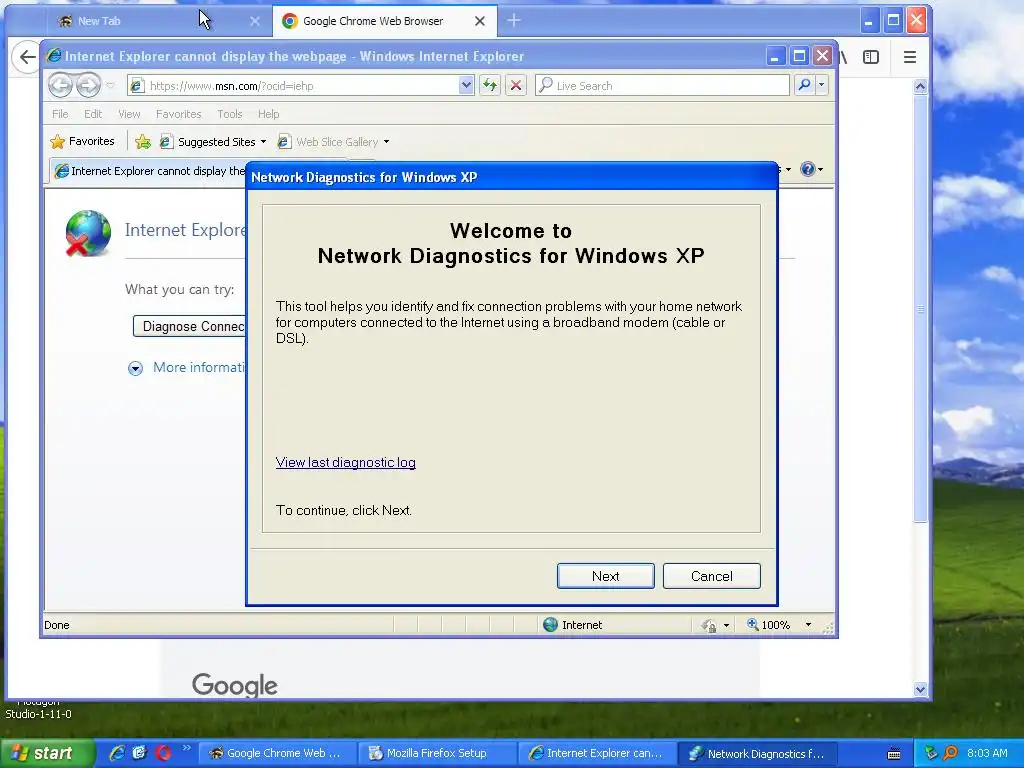Viewport: 1024px width, 768px height.
Task: Click the red Stop icon in Internet Explorer
Action: point(516,86)
